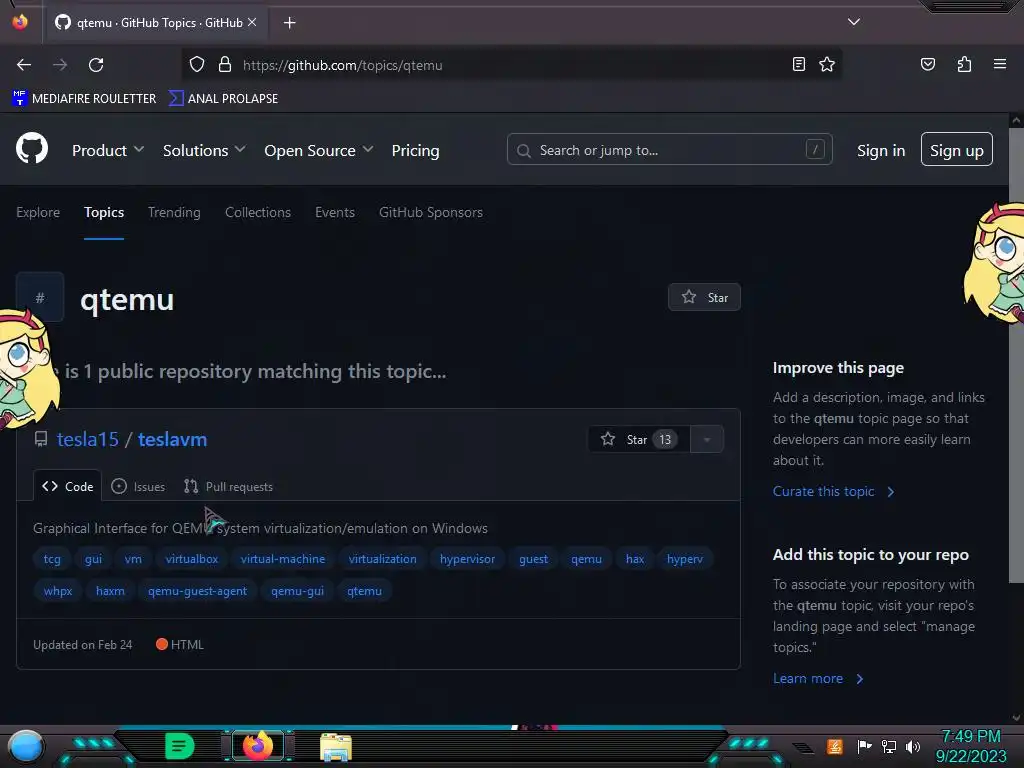Open the MEDIAFIRE ROULETTER bookmark
This screenshot has height=768, width=1024.
84,99
